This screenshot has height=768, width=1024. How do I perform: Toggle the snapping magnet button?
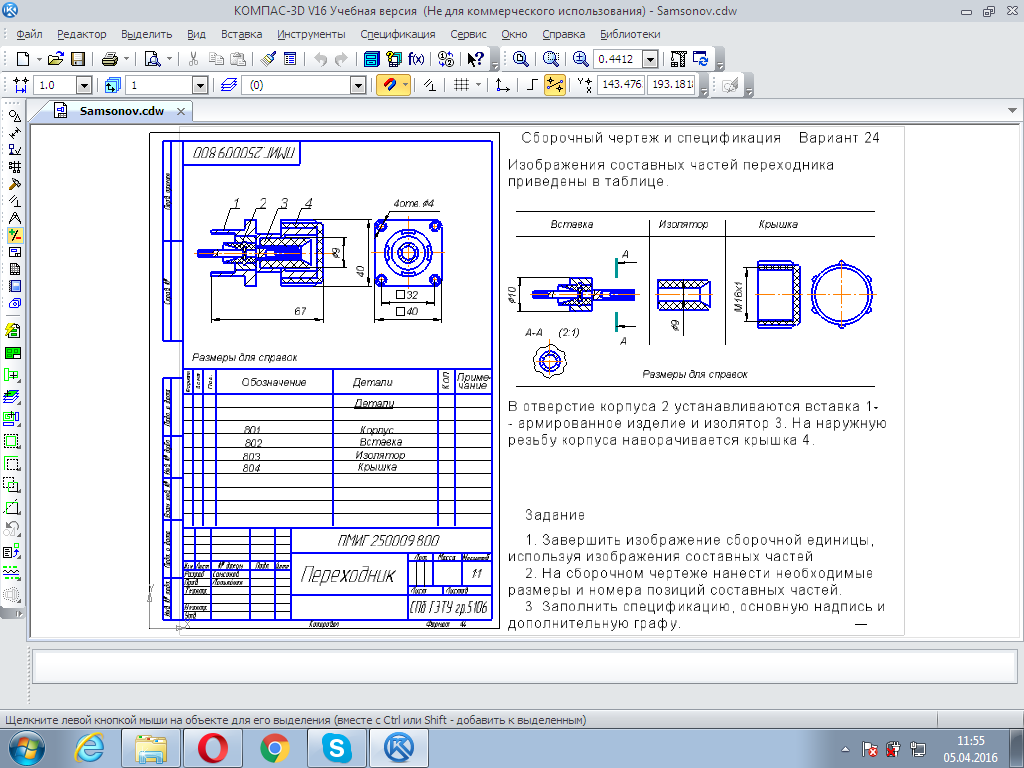[389, 85]
